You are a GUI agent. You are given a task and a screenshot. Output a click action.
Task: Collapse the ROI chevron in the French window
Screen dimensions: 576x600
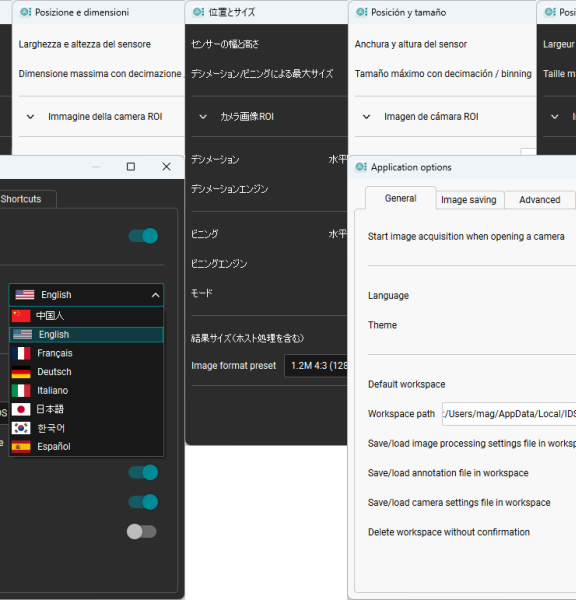click(x=555, y=117)
